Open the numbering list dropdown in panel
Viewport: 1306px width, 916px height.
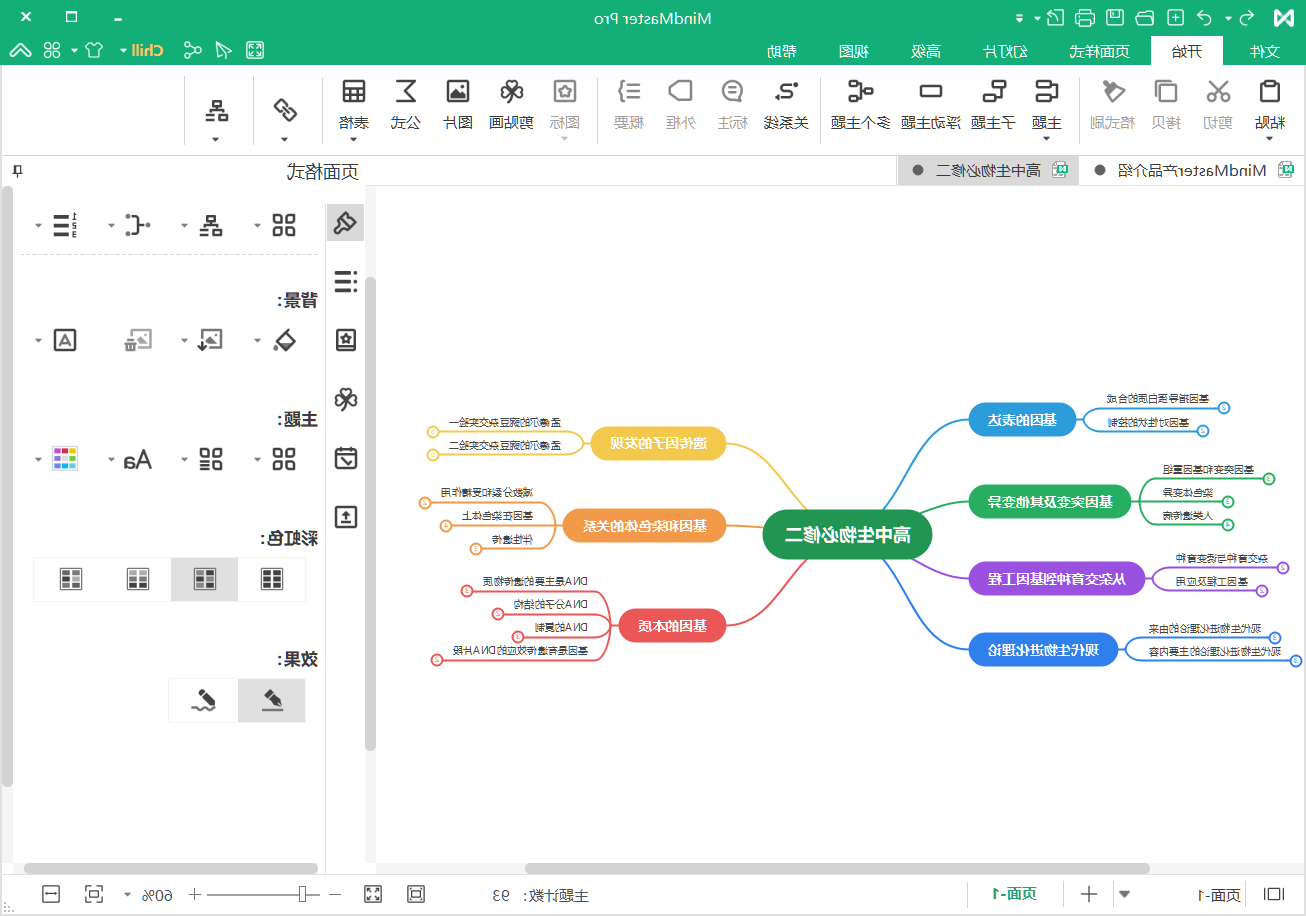tap(39, 225)
